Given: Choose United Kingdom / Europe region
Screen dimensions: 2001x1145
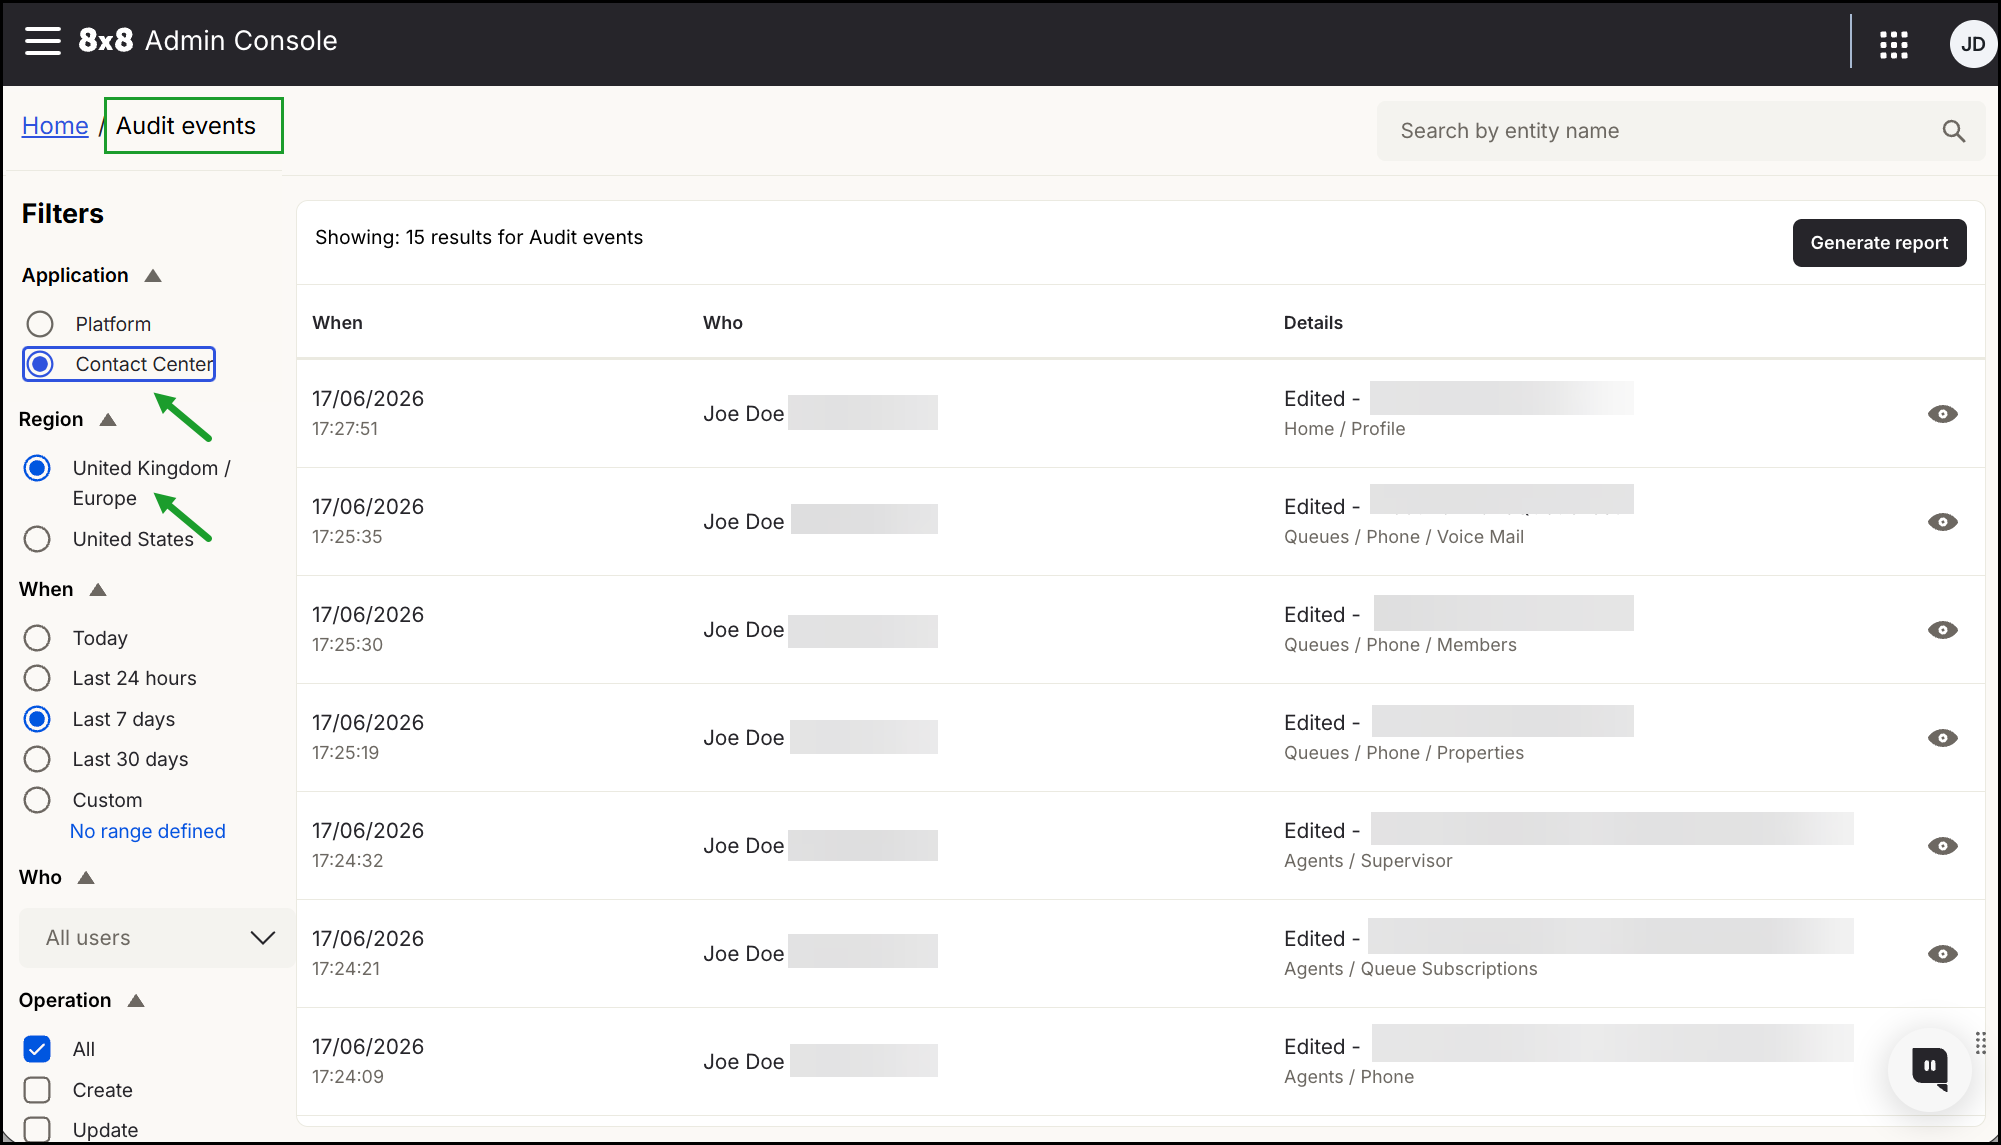Looking at the screenshot, I should (x=37, y=468).
